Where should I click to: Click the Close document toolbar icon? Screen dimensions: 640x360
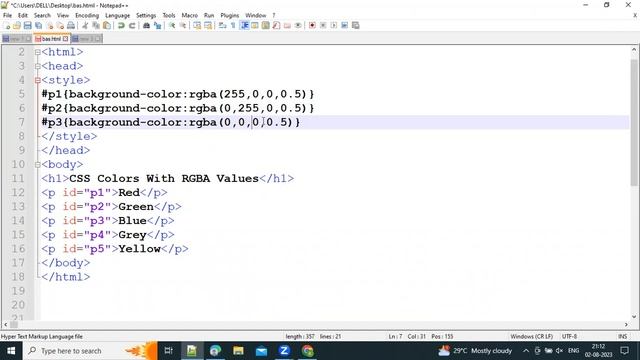(x=49, y=26)
